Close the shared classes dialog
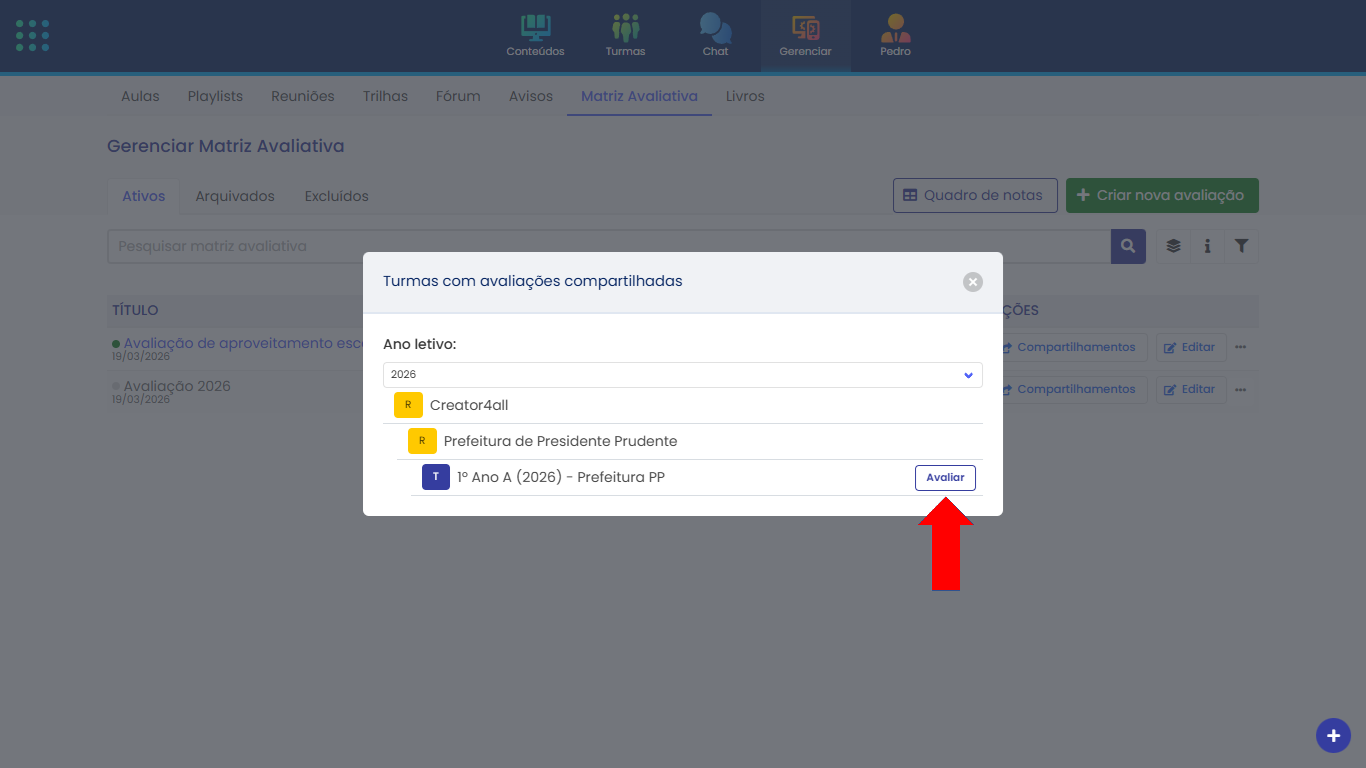Viewport: 1366px width, 768px height. (x=973, y=282)
